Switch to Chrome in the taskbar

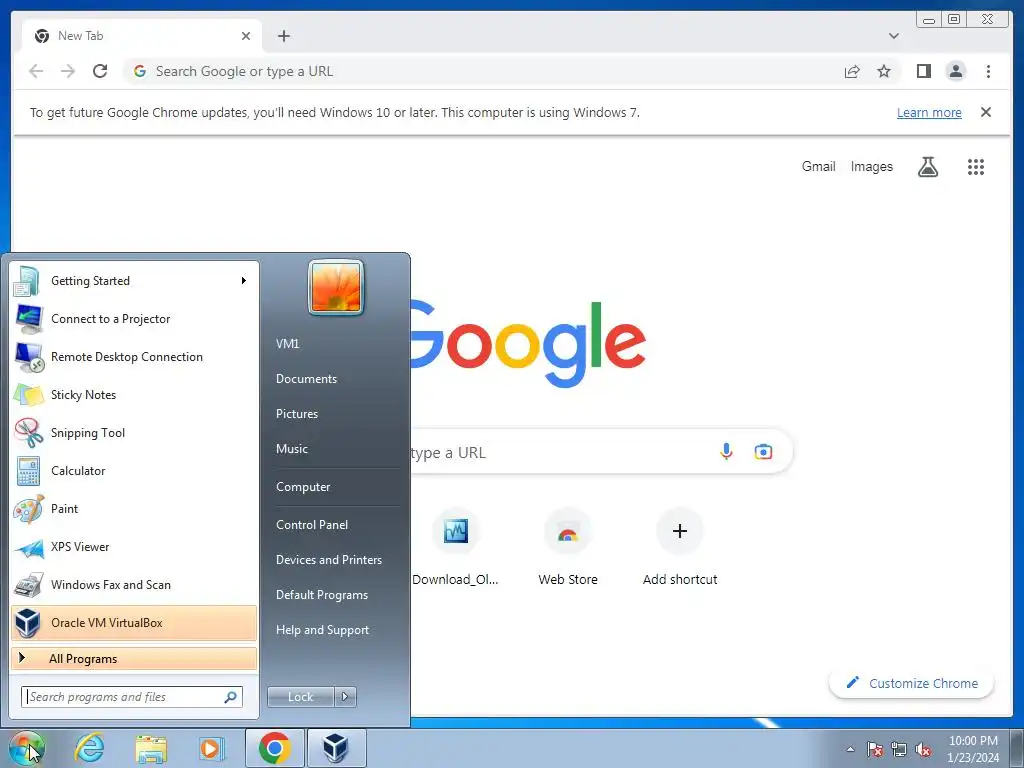[x=275, y=748]
